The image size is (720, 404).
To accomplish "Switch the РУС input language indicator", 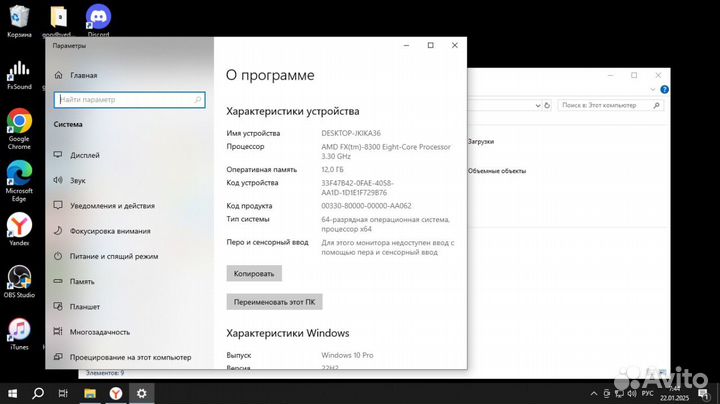I will pos(647,394).
